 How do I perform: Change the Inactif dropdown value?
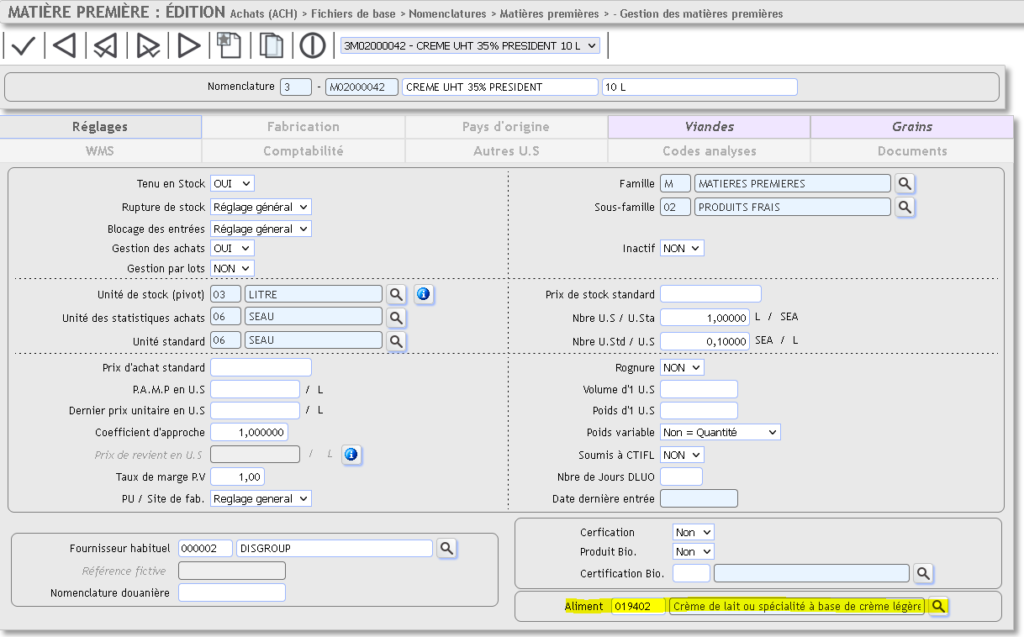point(682,248)
